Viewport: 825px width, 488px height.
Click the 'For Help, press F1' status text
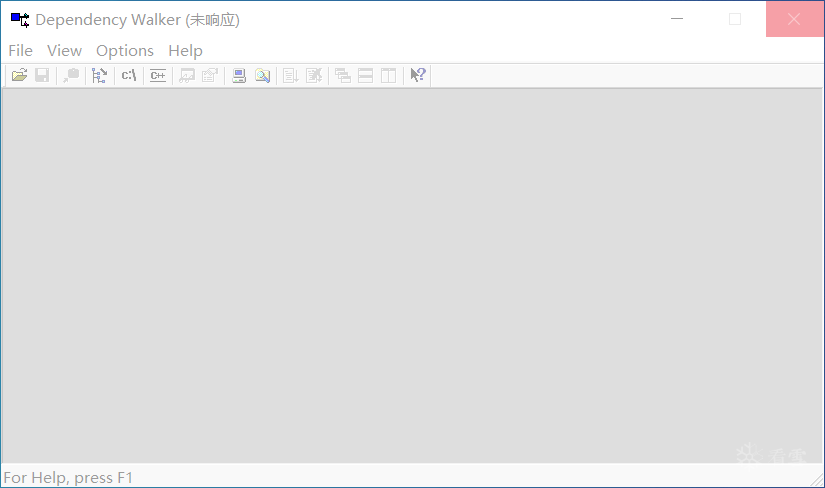[68, 477]
